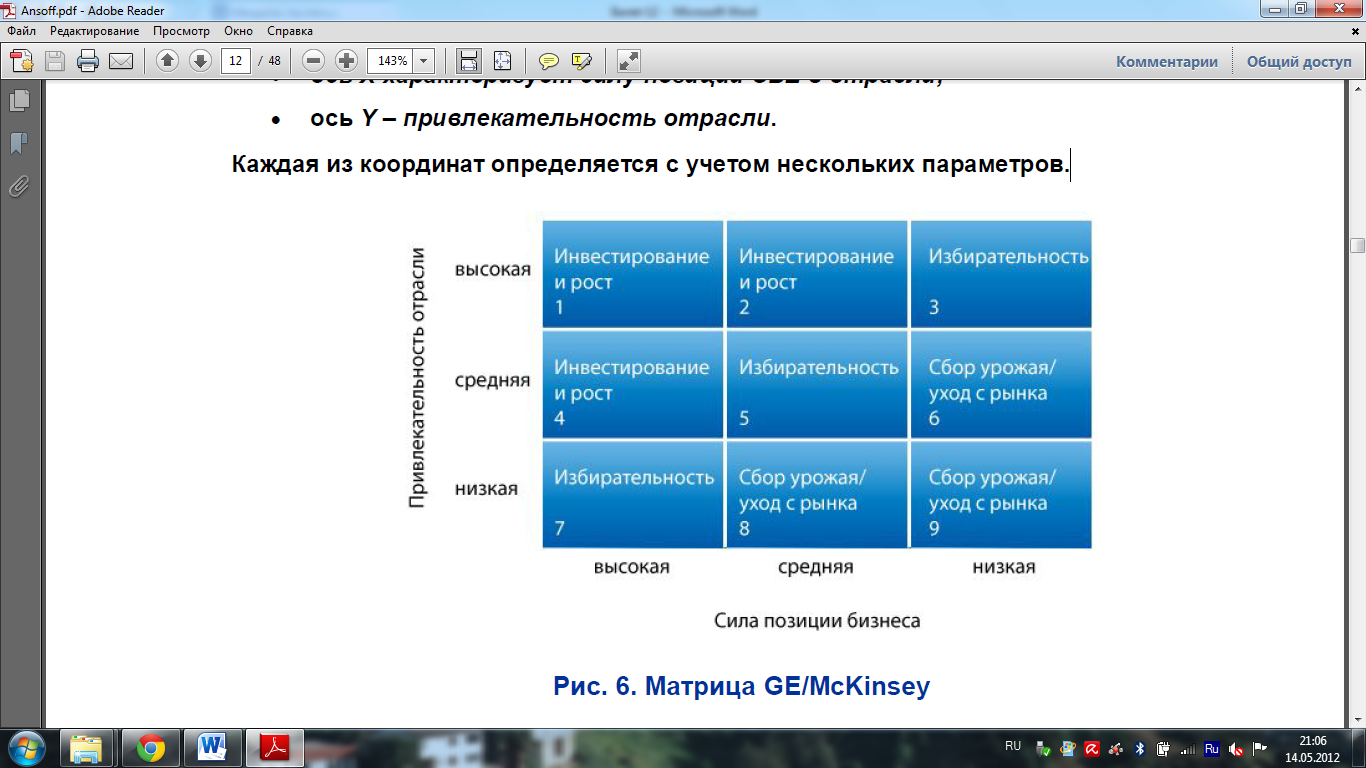Viewport: 1366px width, 768px height.
Task: Open the zoom level dropdown arrow
Action: click(x=424, y=61)
